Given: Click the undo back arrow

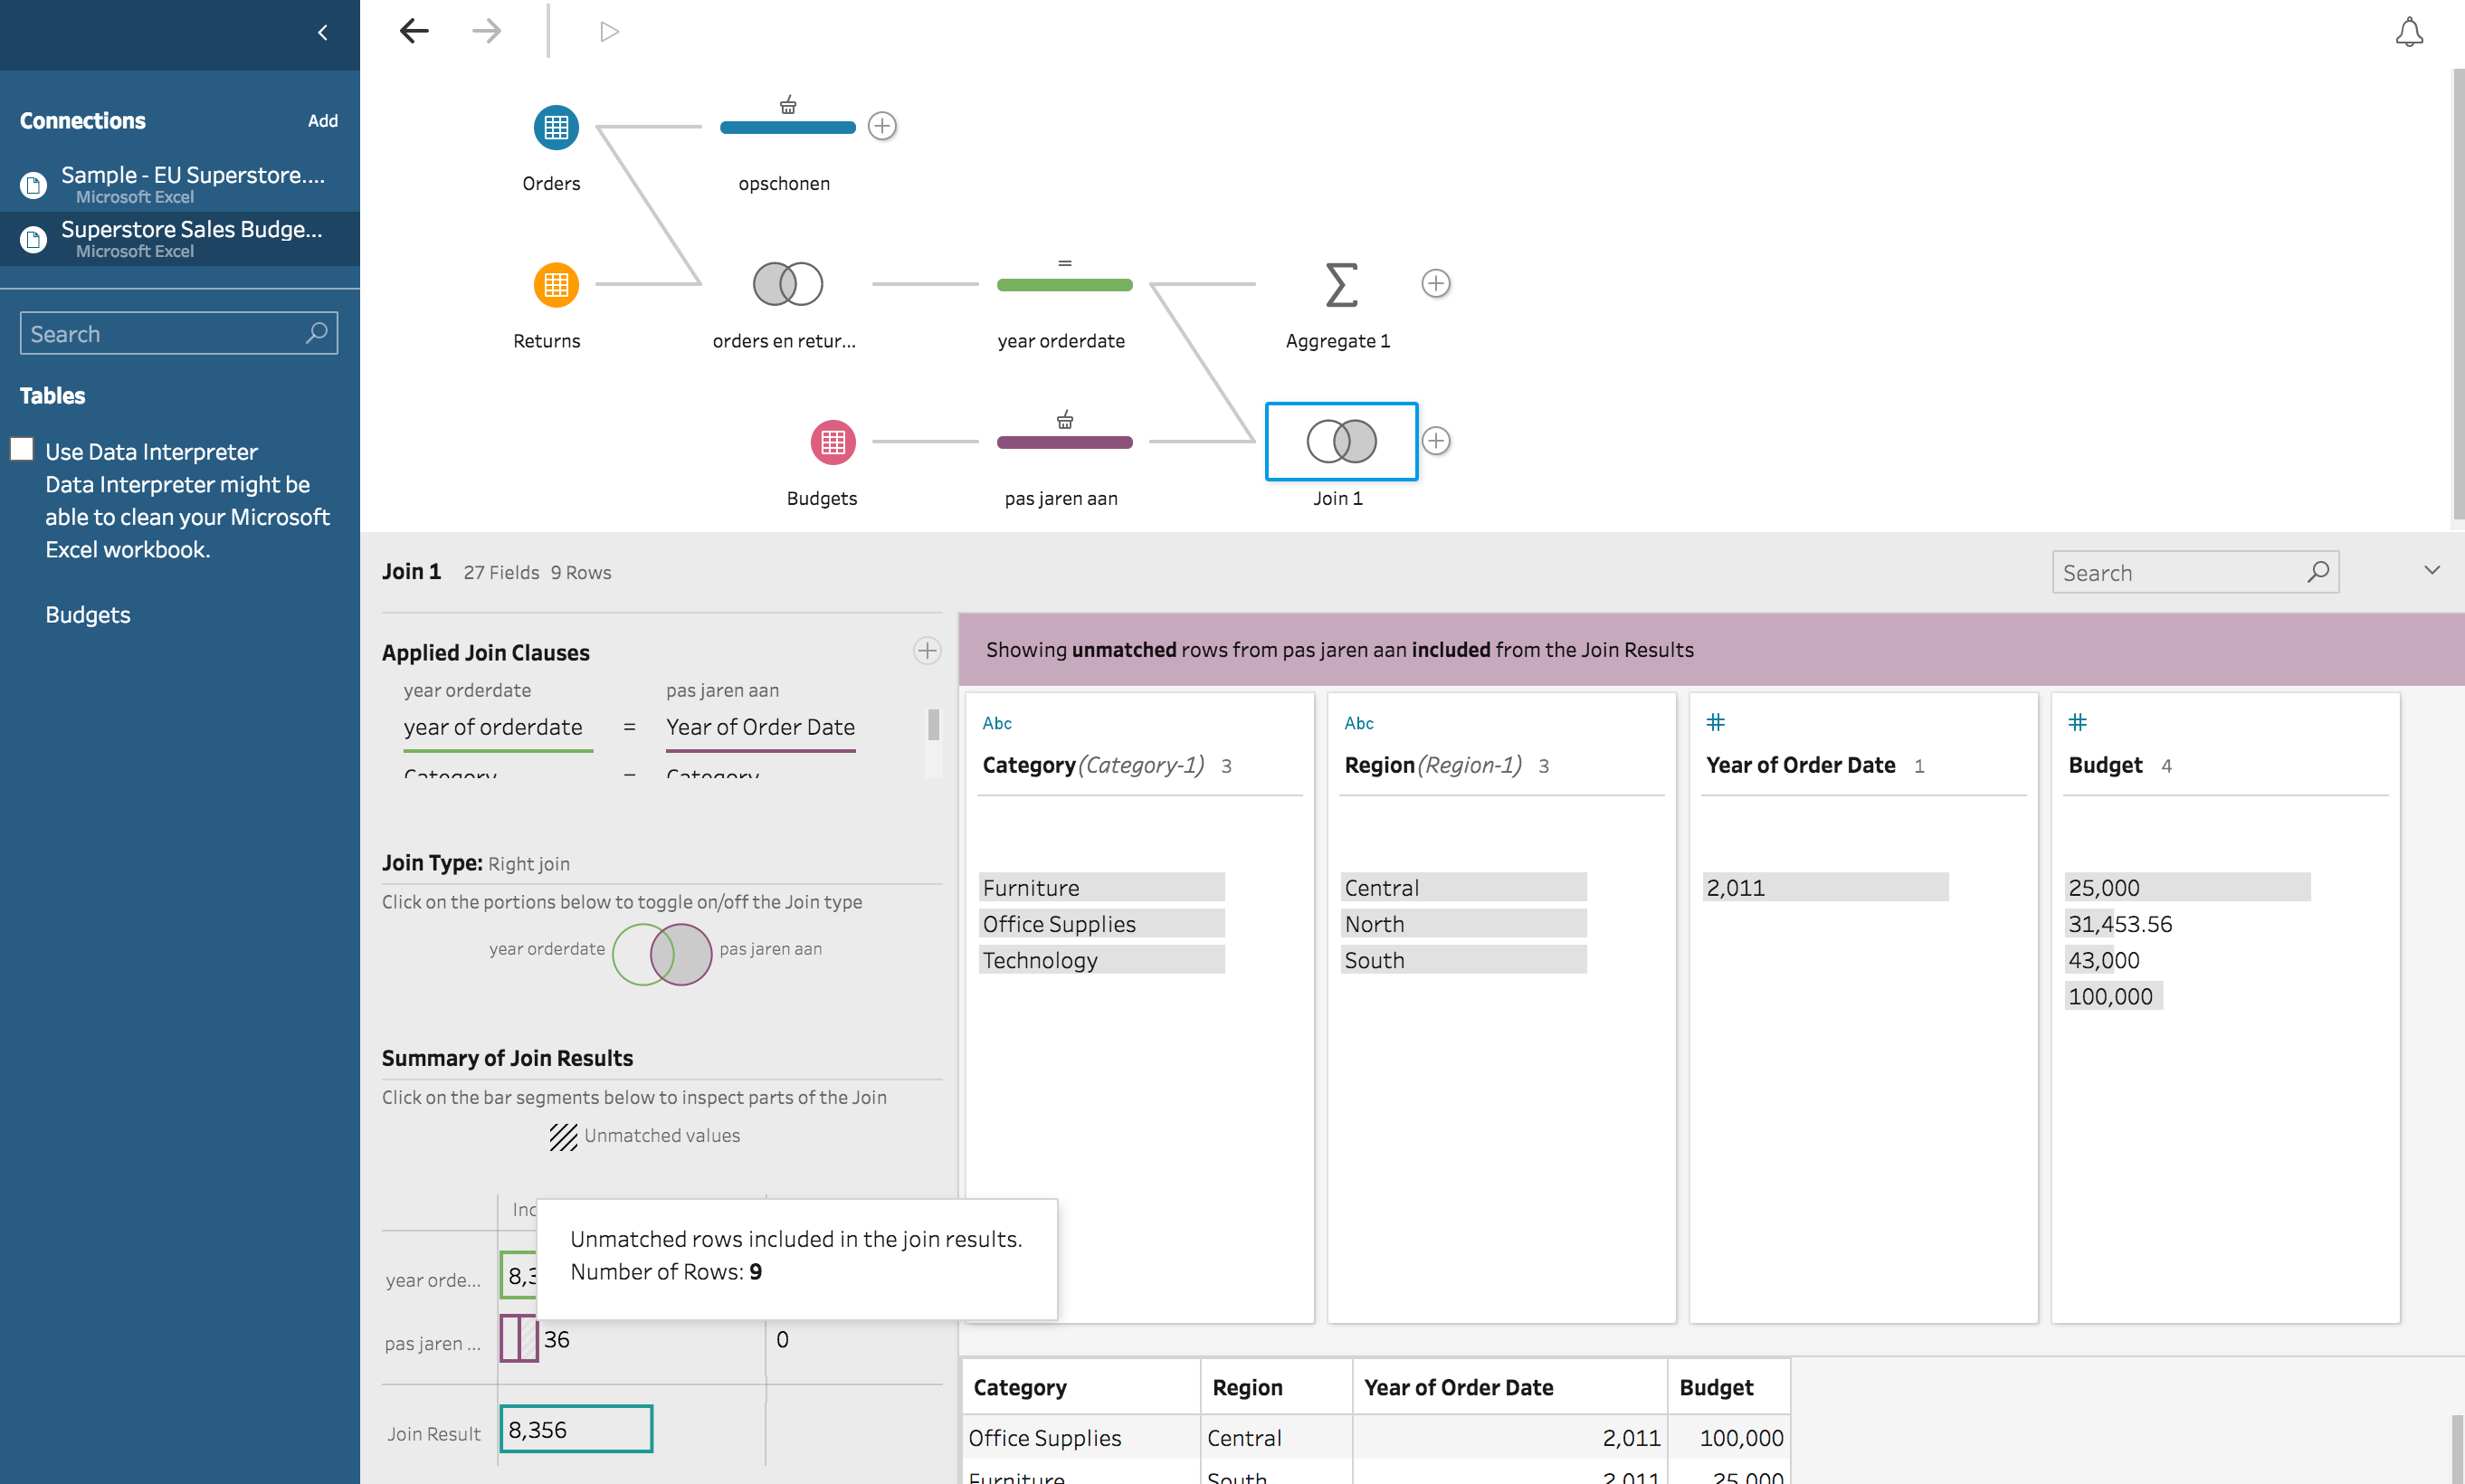Looking at the screenshot, I should click(414, 32).
